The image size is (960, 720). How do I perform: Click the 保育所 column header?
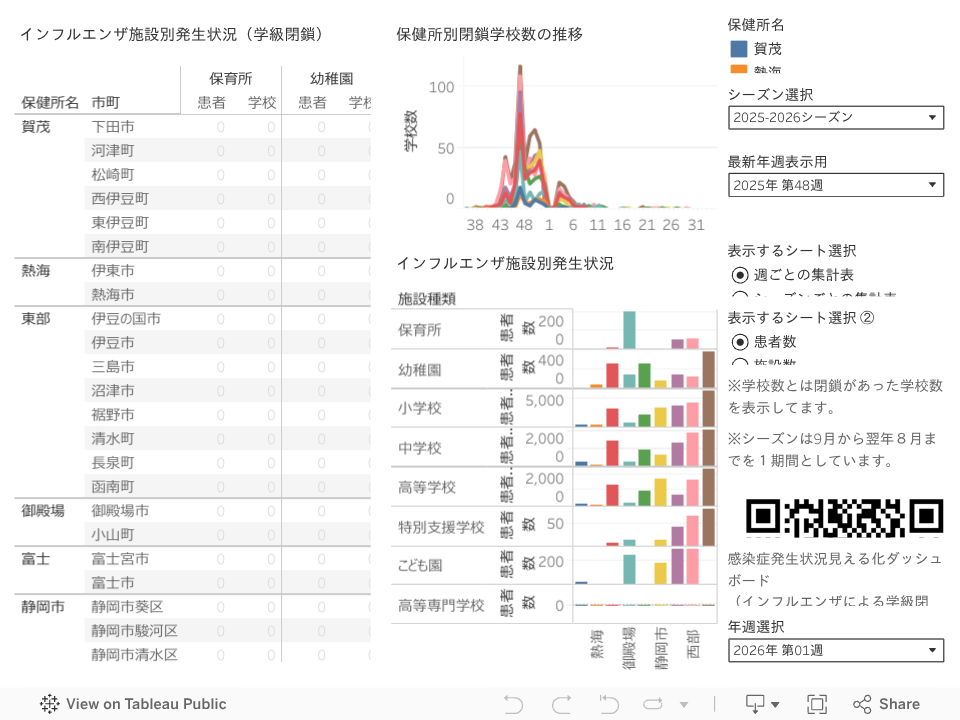coord(231,78)
